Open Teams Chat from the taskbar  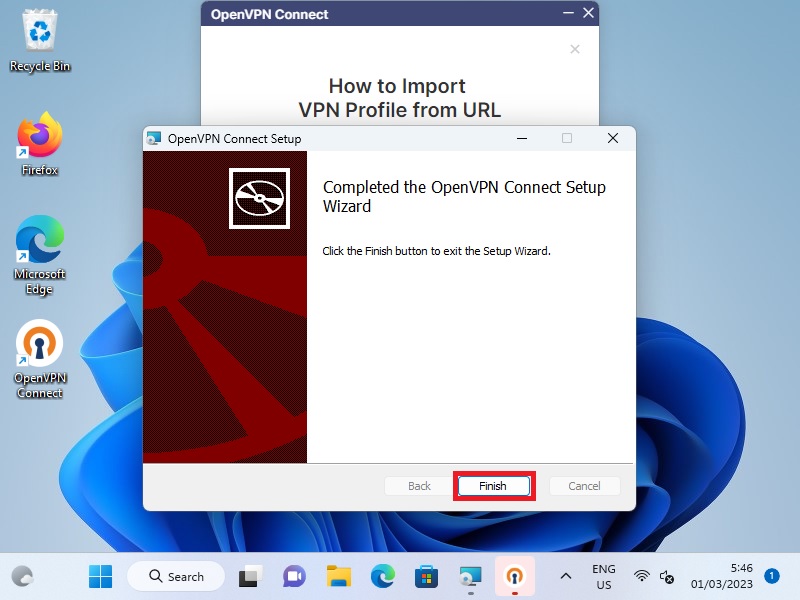[x=294, y=576]
